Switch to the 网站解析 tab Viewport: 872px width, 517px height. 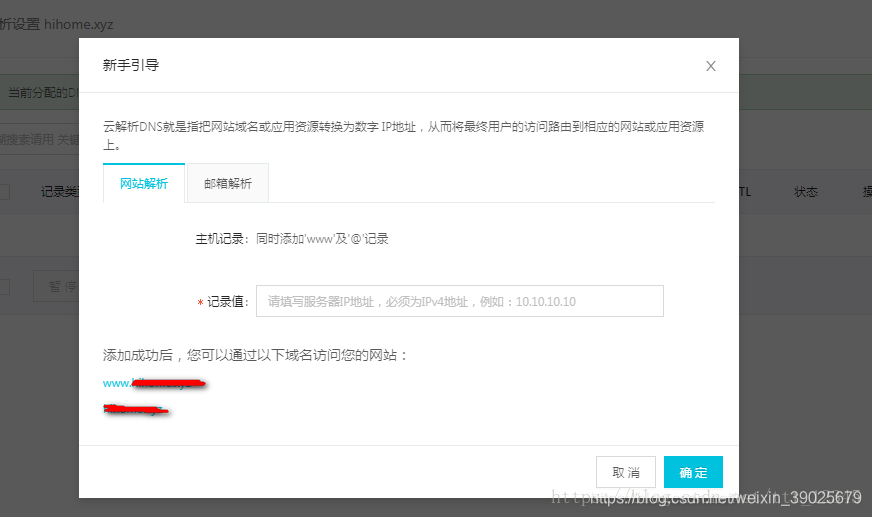[x=144, y=183]
